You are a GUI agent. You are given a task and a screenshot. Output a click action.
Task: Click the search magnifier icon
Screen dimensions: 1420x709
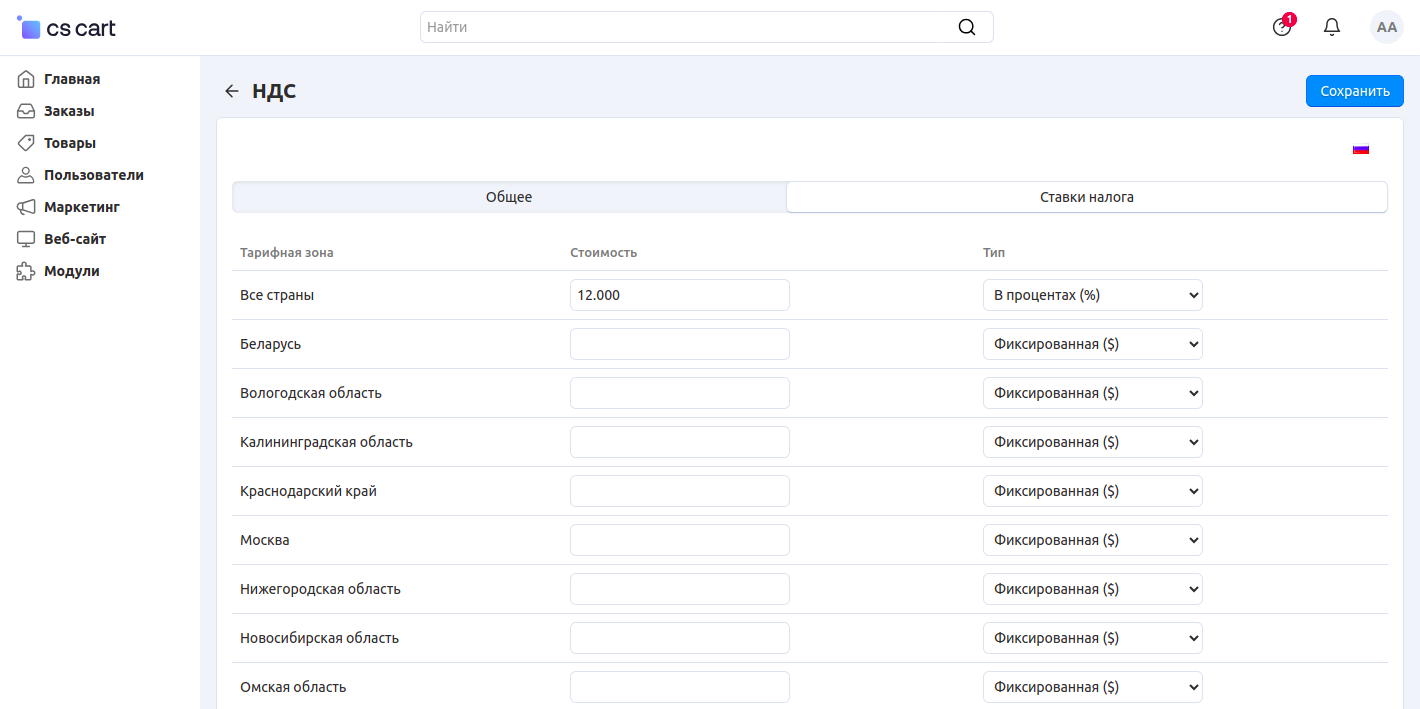click(966, 27)
